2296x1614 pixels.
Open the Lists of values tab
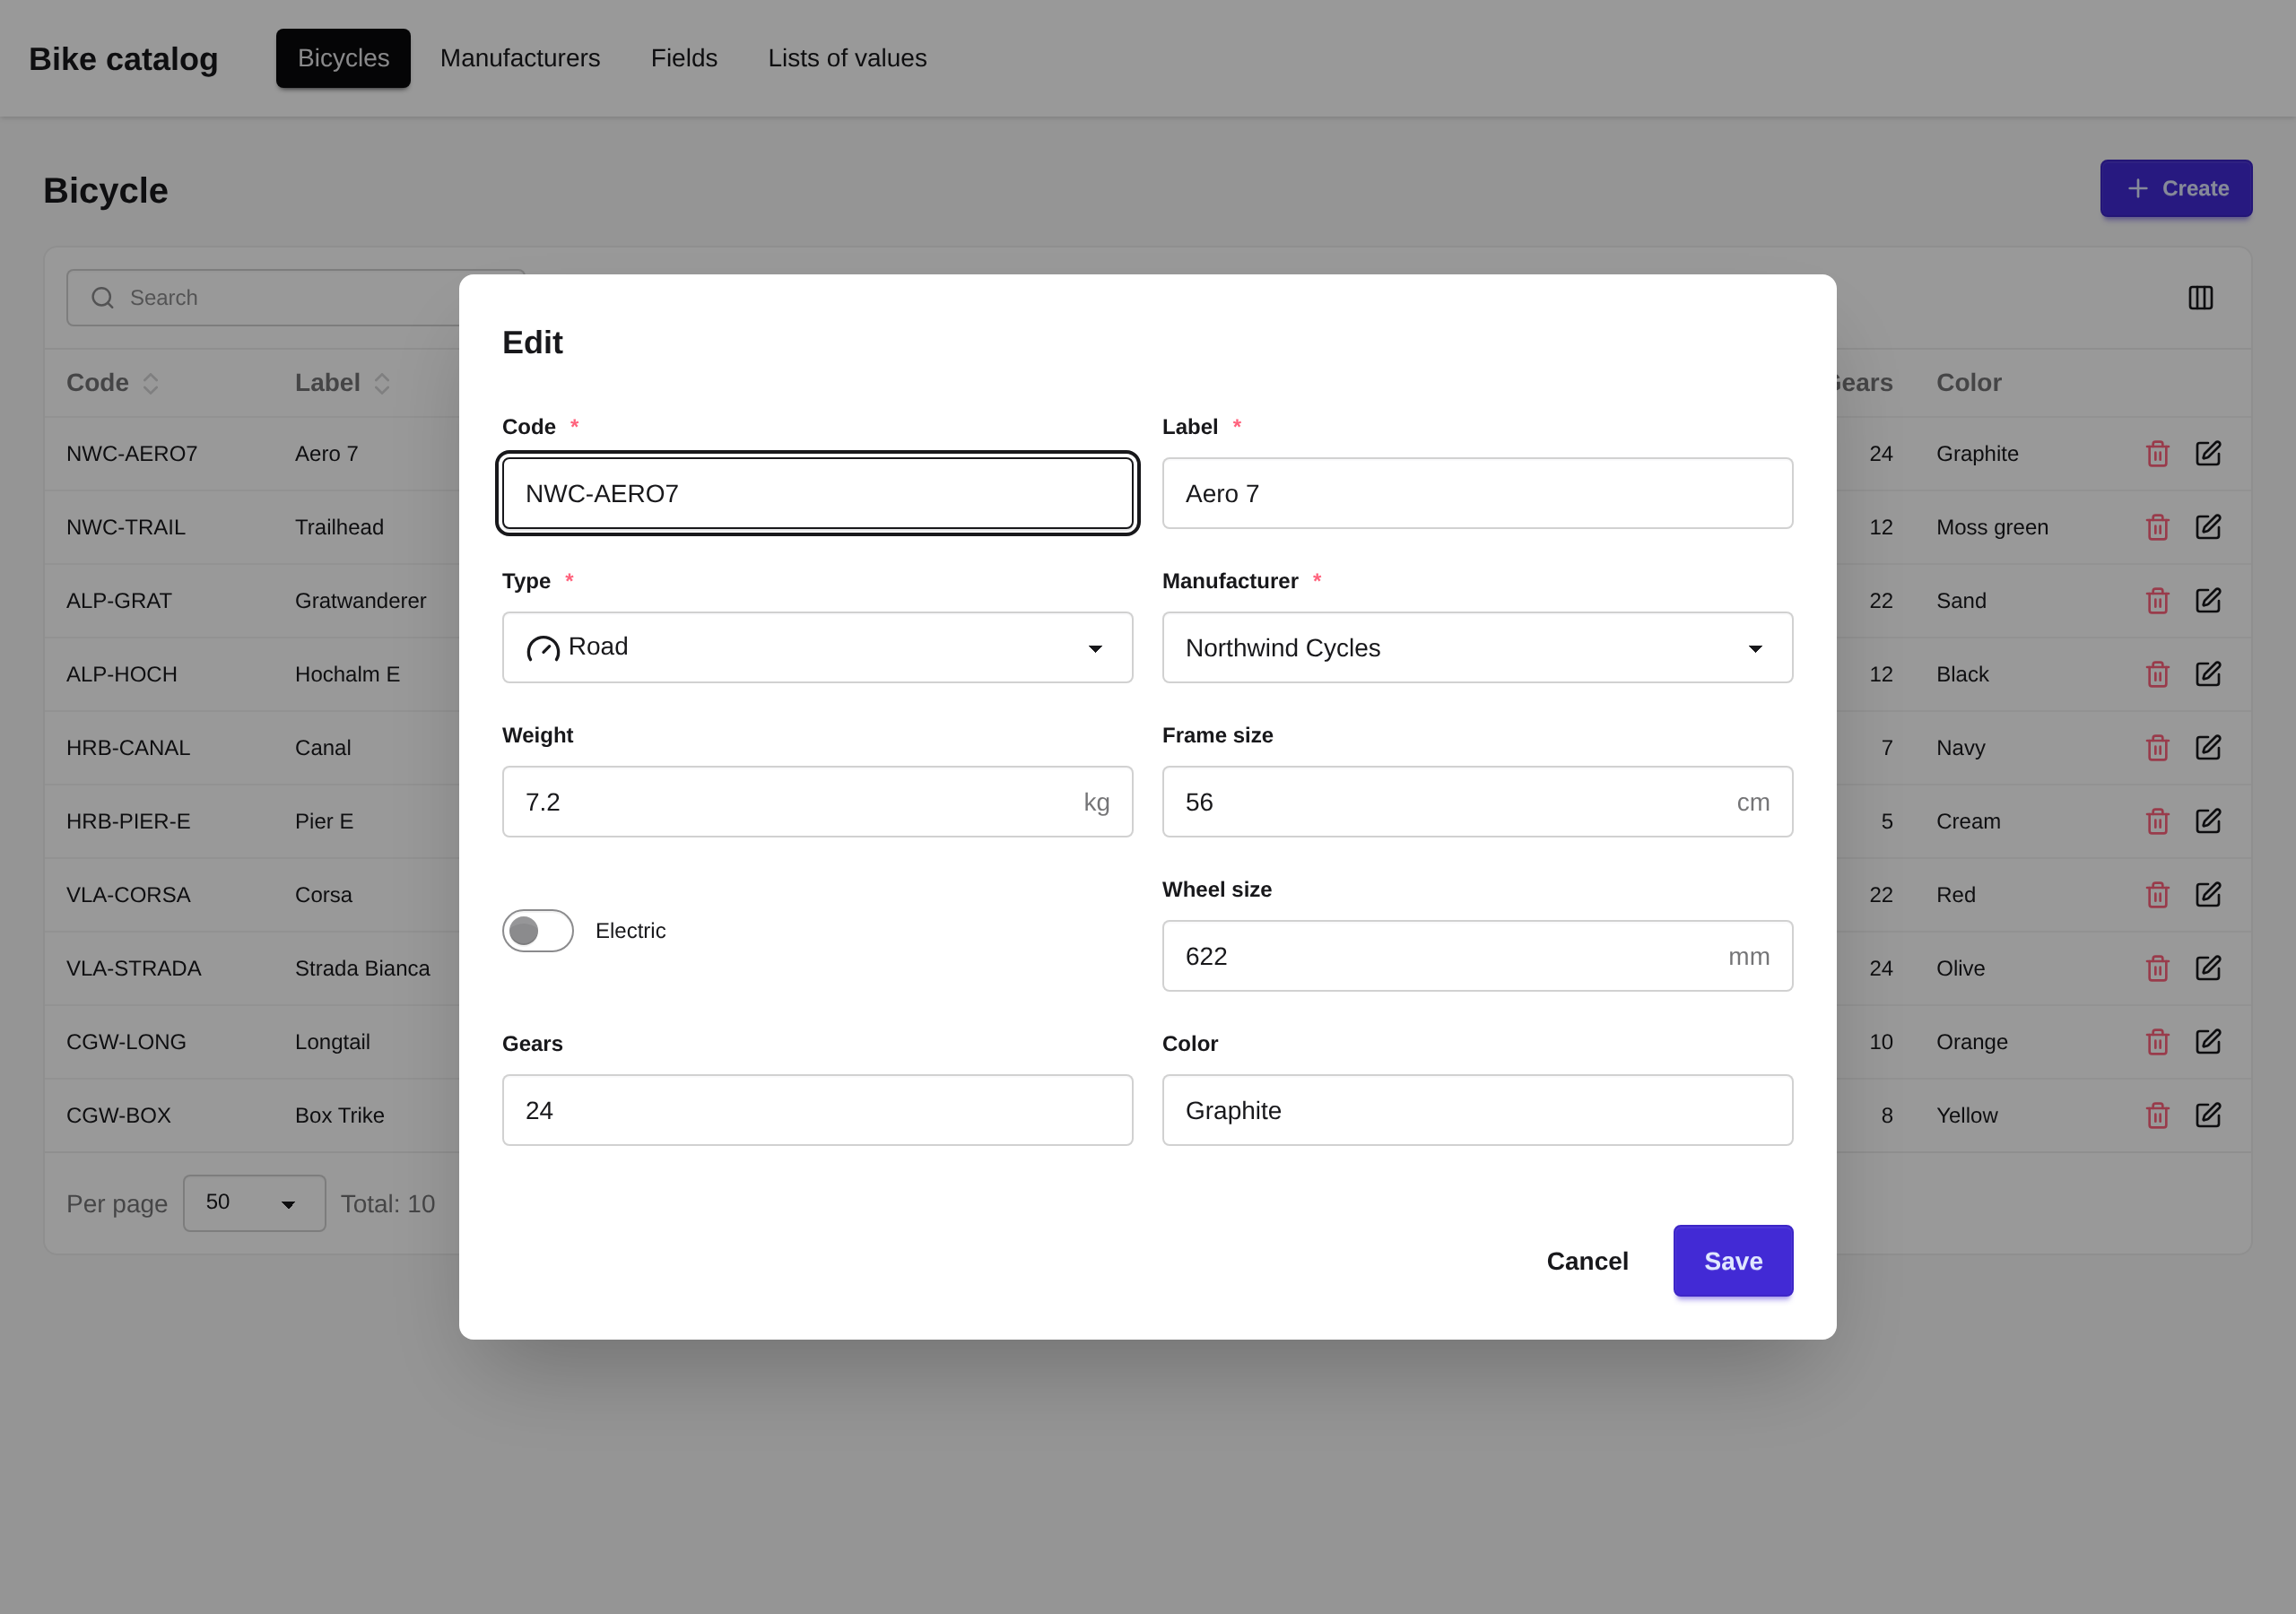[847, 58]
